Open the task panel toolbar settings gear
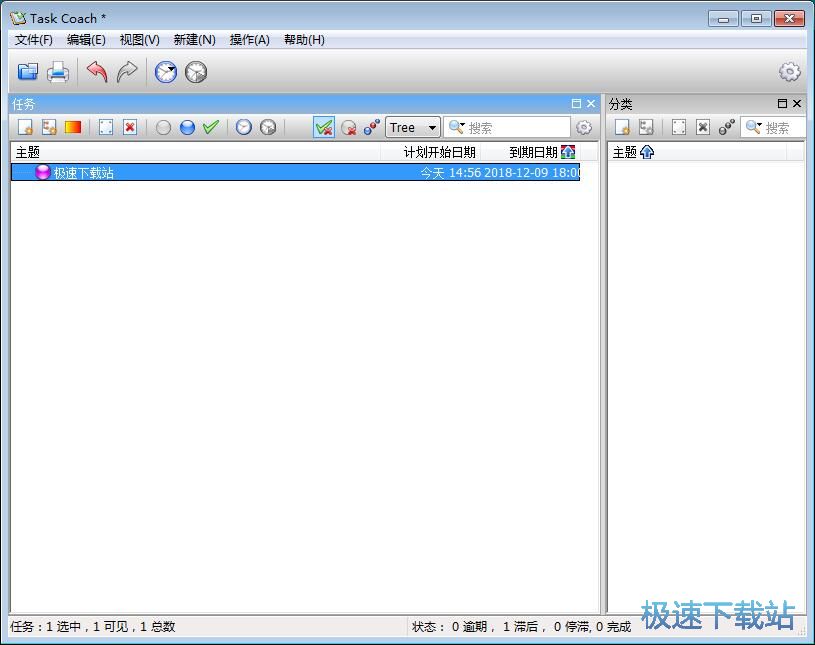The height and width of the screenshot is (645, 815). point(584,127)
